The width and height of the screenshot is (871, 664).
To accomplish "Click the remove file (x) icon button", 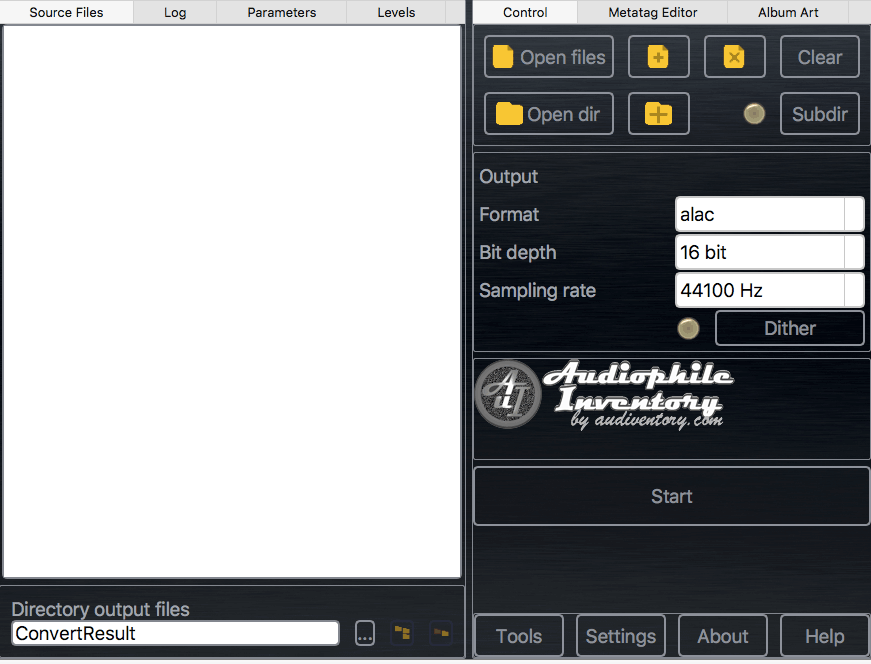I will (x=734, y=57).
